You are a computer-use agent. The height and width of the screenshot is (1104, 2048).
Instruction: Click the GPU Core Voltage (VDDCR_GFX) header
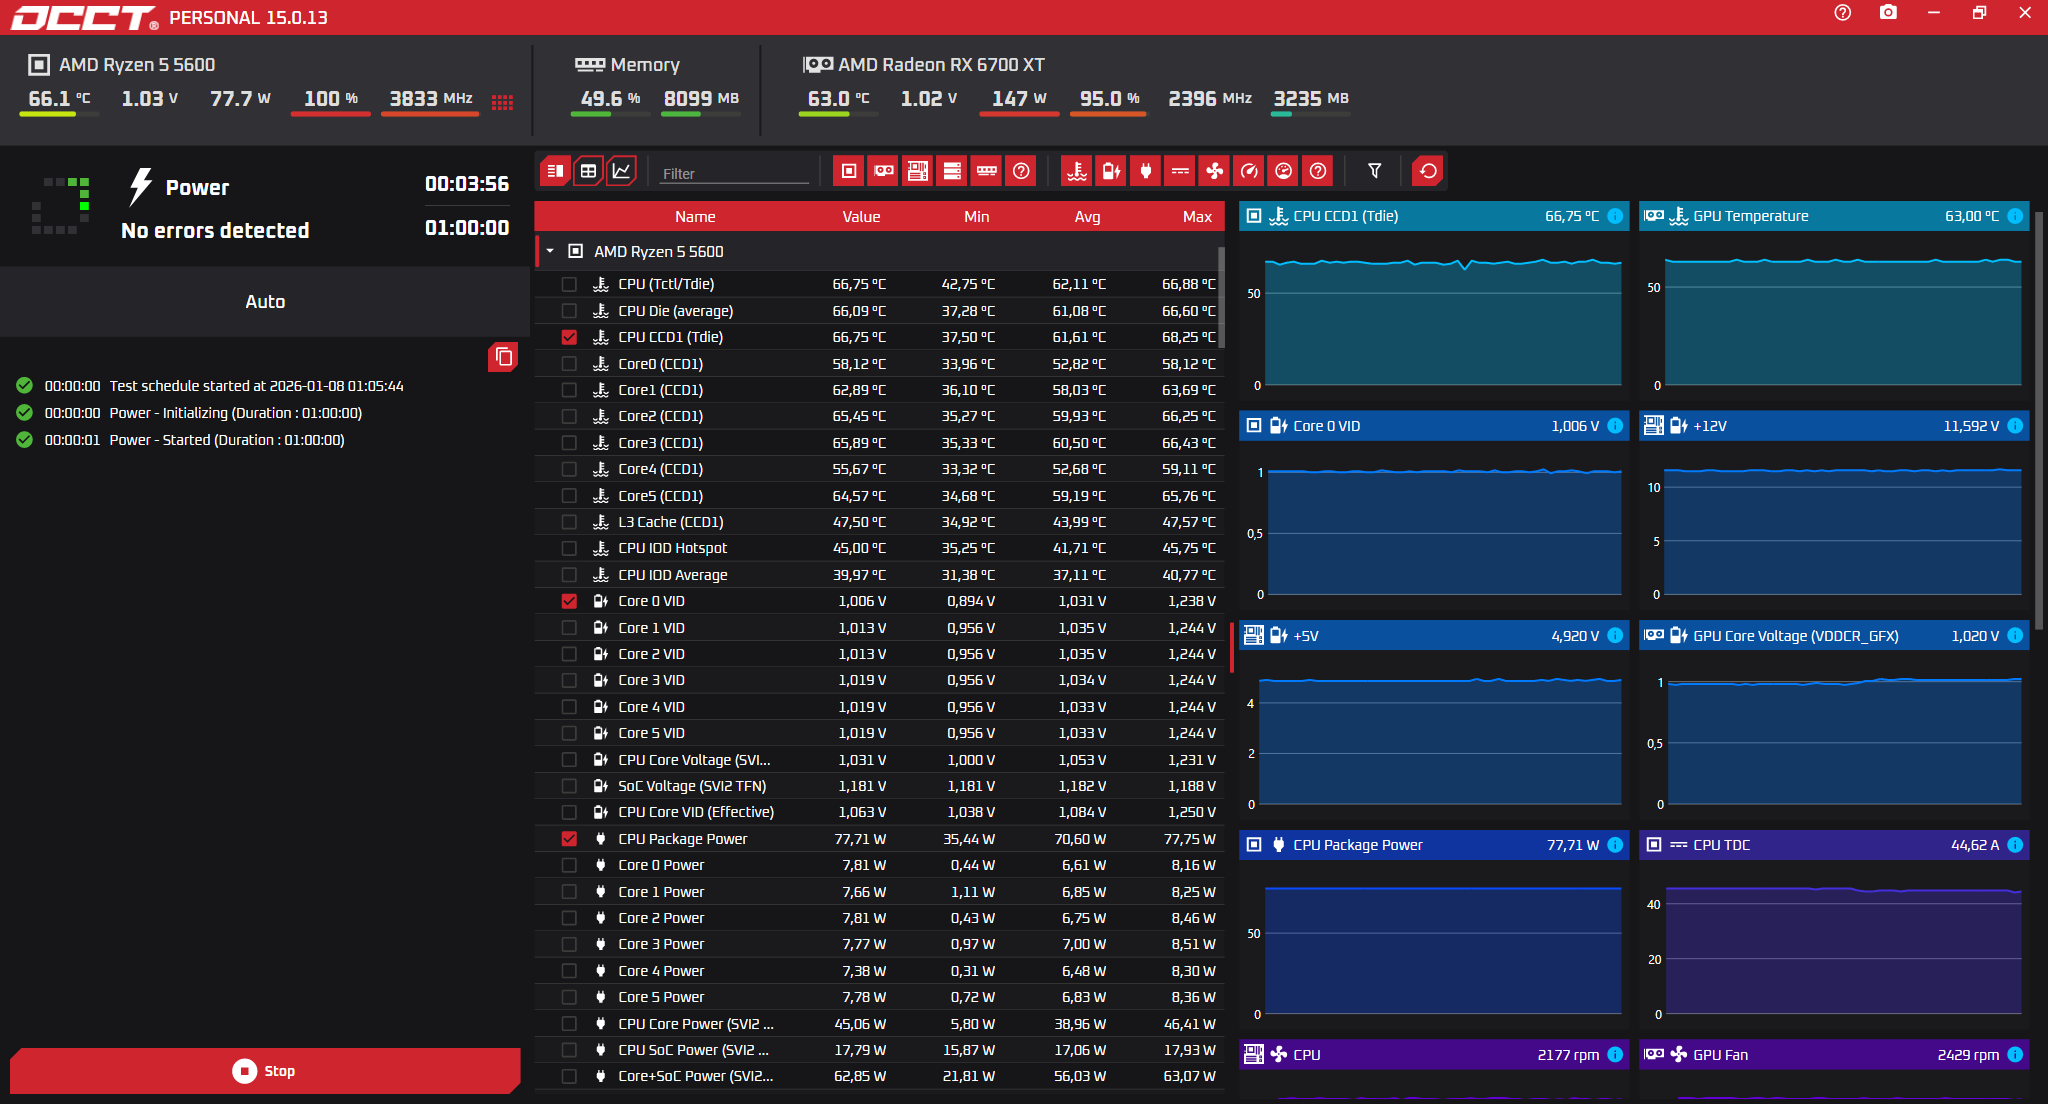[x=1834, y=636]
